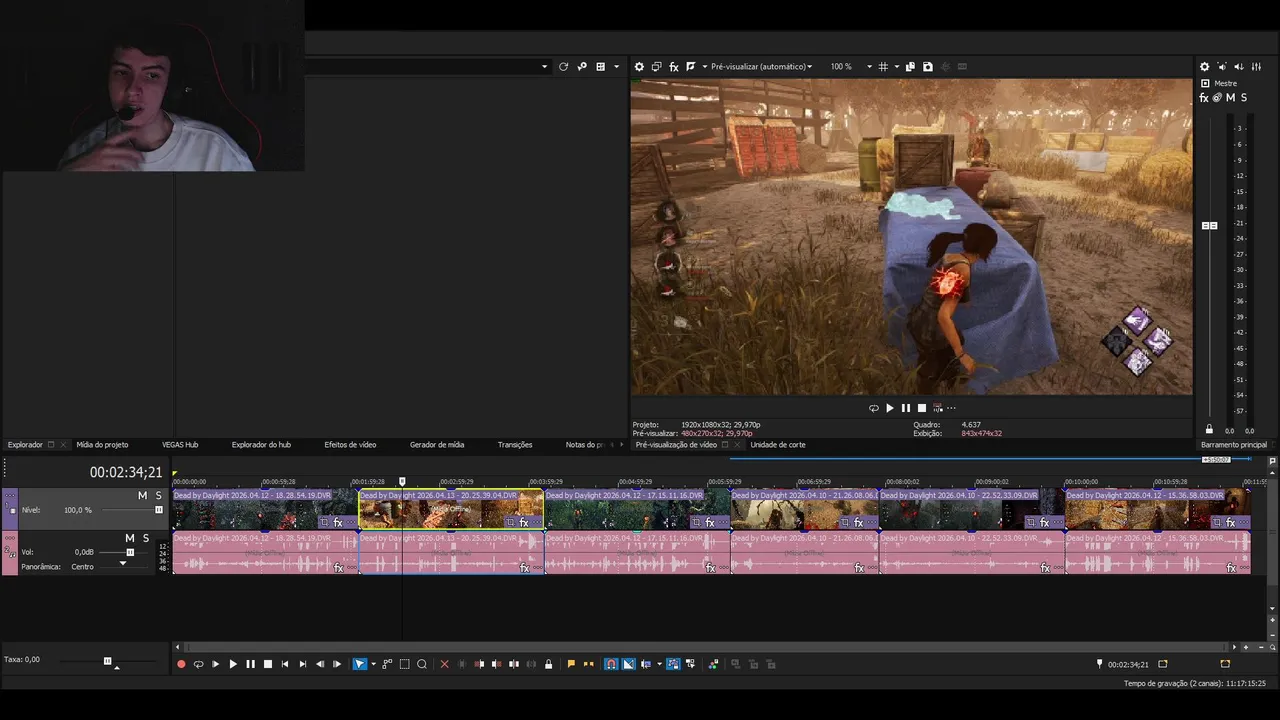Step to previous frame
The height and width of the screenshot is (720, 1280).
click(320, 664)
